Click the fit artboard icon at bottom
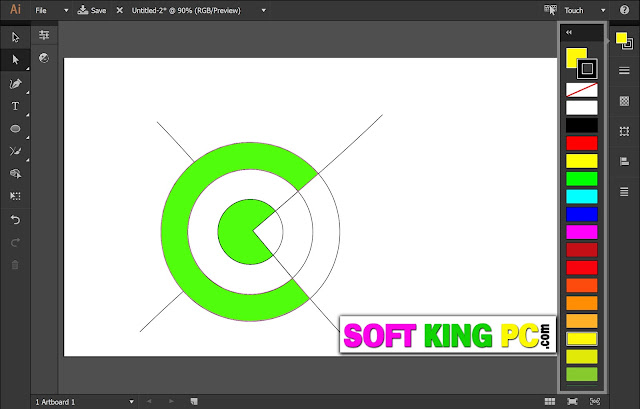Screen dimensions: 640x409 (x=573, y=402)
